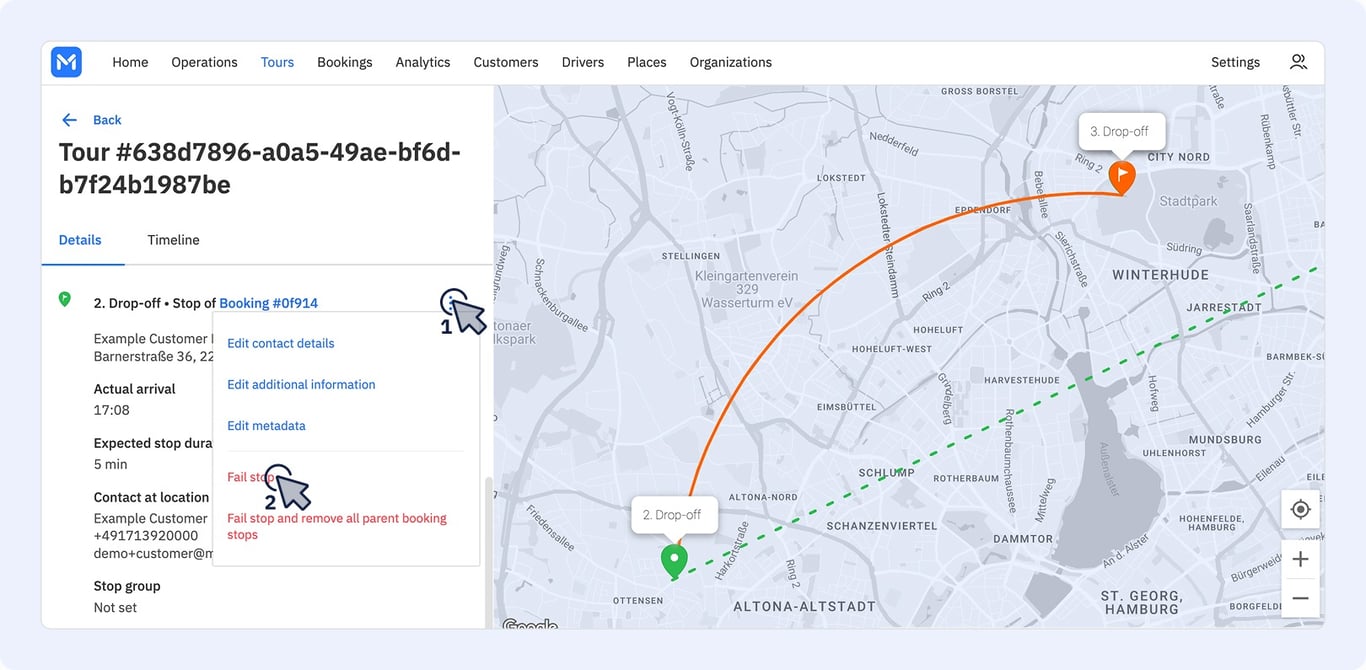This screenshot has height=670, width=1366.
Task: Choose Edit contact details
Action: 281,343
